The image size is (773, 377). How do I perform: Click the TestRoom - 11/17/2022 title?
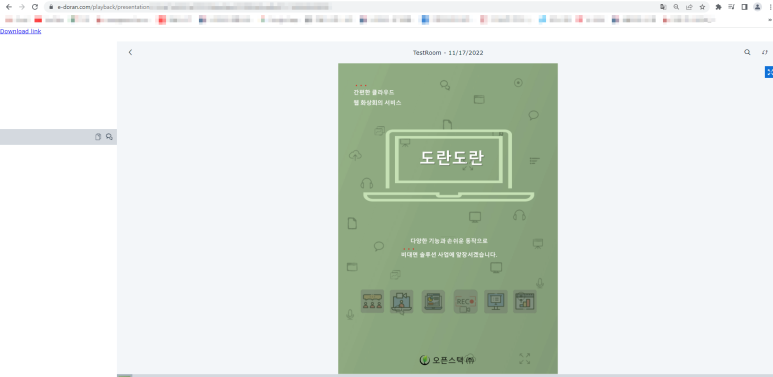(448, 53)
